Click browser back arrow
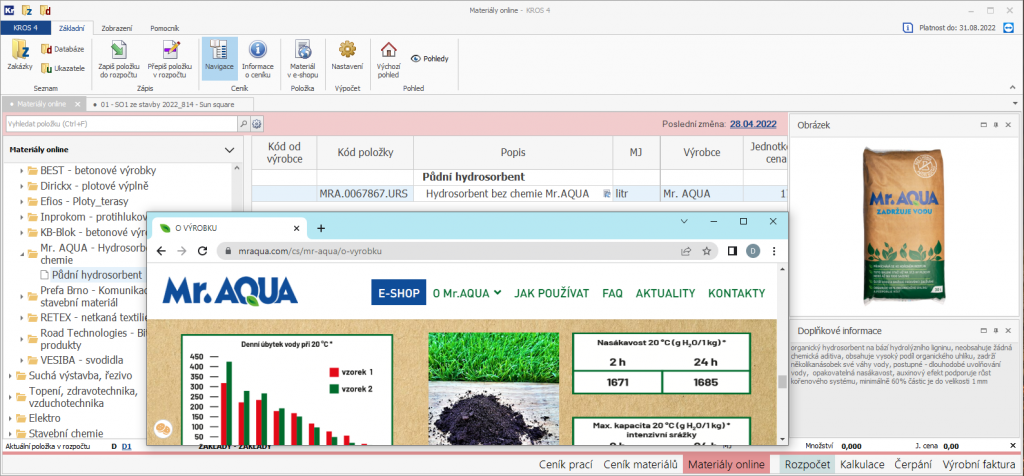The height and width of the screenshot is (476, 1024). coord(161,251)
